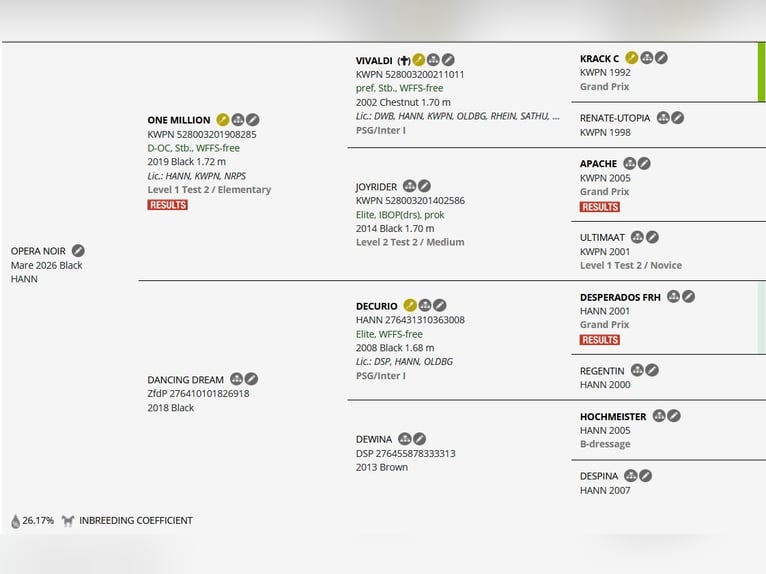This screenshot has height=574, width=766.
Task: Click progeny icon next to HOCHMEISTER
Action: 659,416
